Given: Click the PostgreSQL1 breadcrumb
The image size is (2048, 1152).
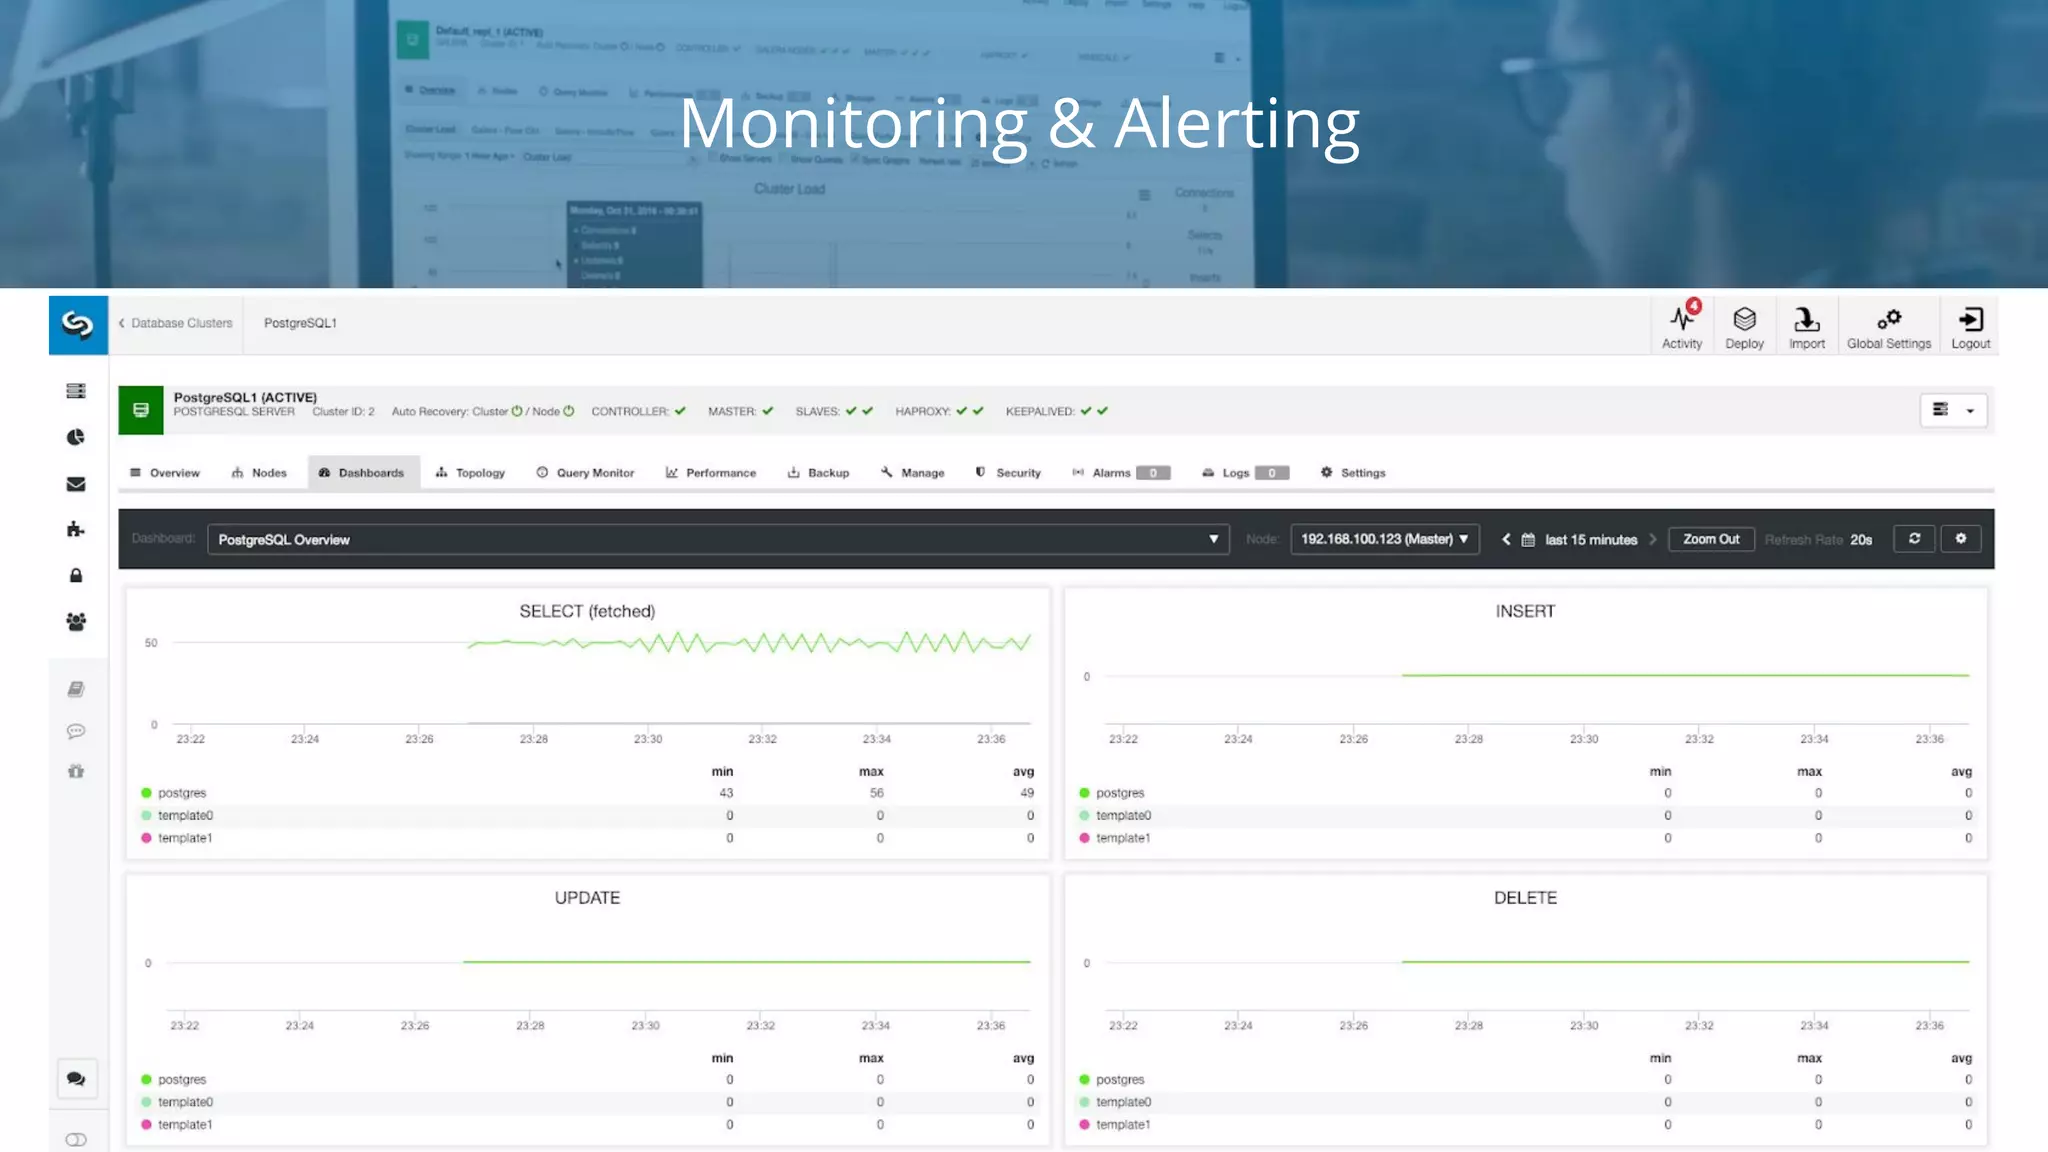Looking at the screenshot, I should coord(300,323).
